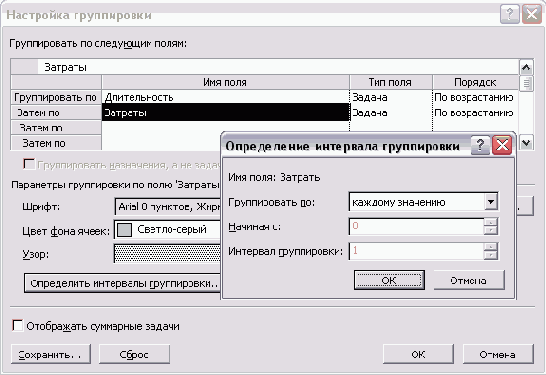Click the Интервал группировки input field

click(x=416, y=251)
